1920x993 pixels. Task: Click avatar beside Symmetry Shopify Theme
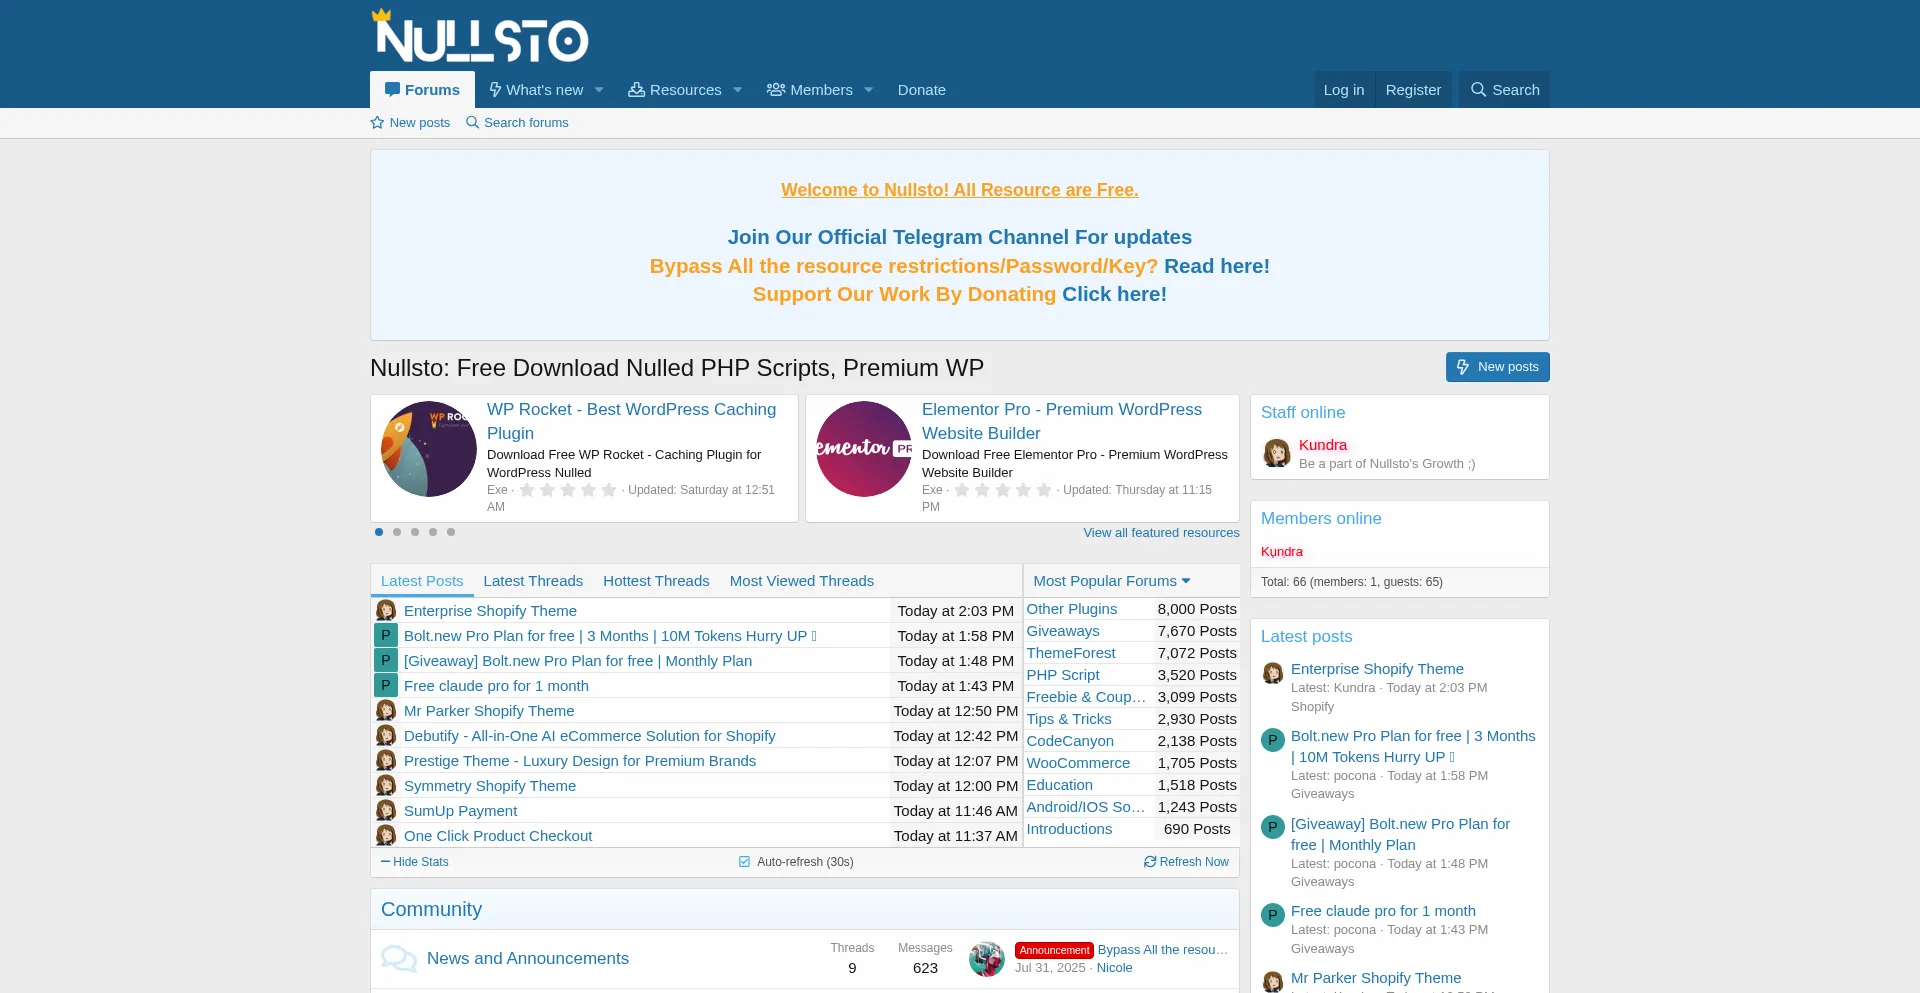[x=386, y=785]
